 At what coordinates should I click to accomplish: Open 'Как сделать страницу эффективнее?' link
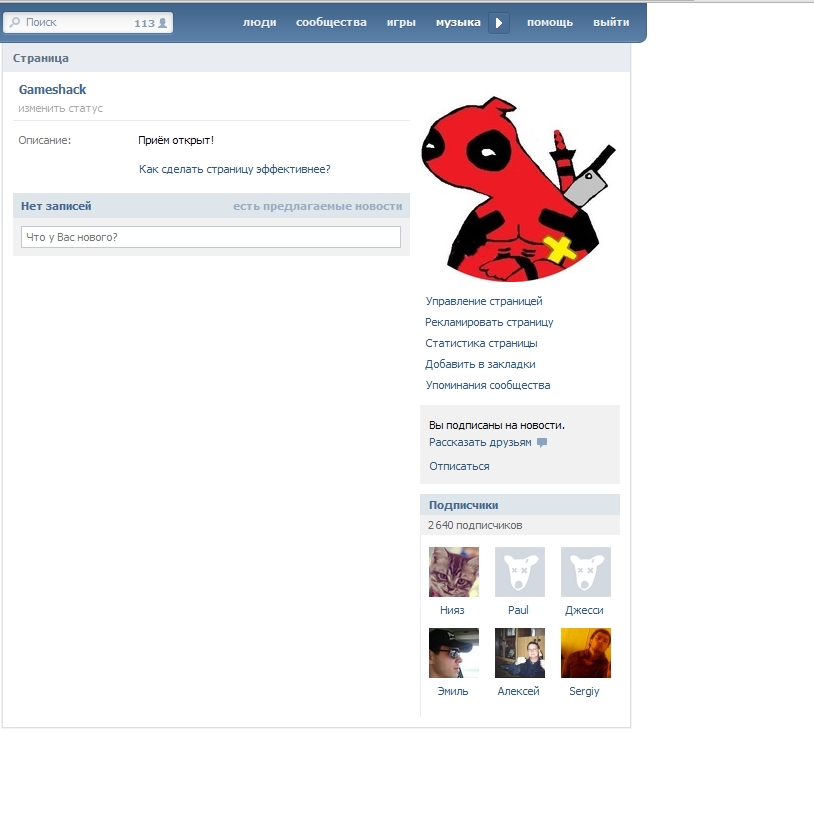tap(234, 169)
